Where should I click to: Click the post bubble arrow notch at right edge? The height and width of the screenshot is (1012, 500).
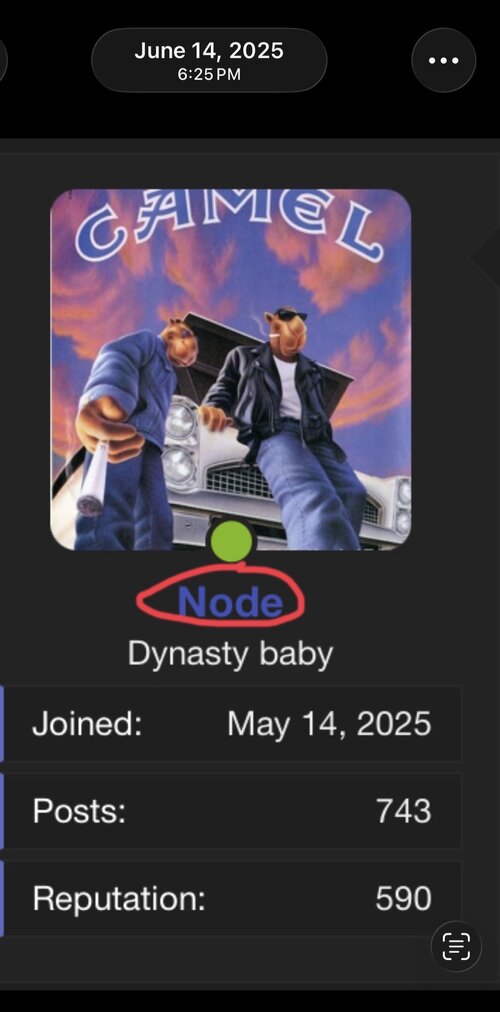pos(484,257)
